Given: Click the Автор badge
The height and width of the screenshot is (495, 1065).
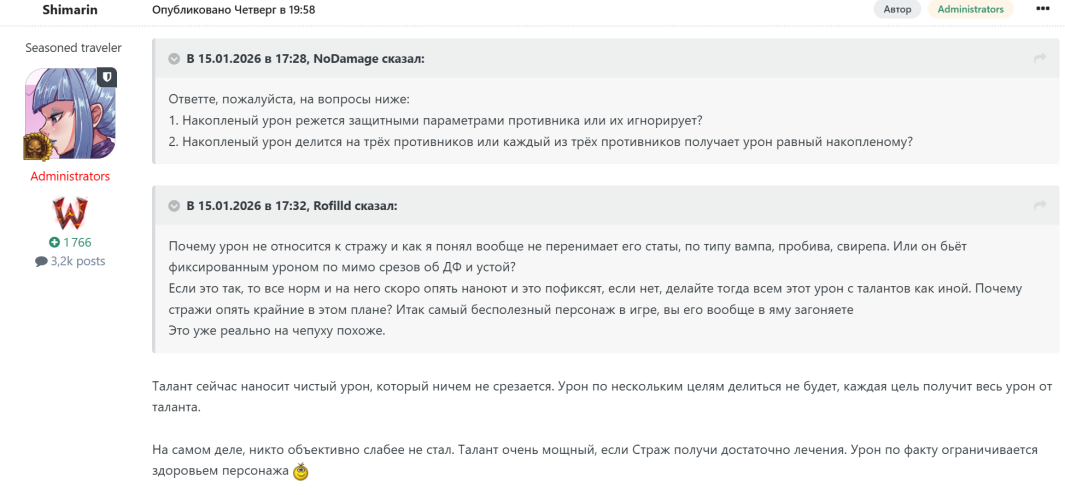Looking at the screenshot, I should click(x=898, y=9).
